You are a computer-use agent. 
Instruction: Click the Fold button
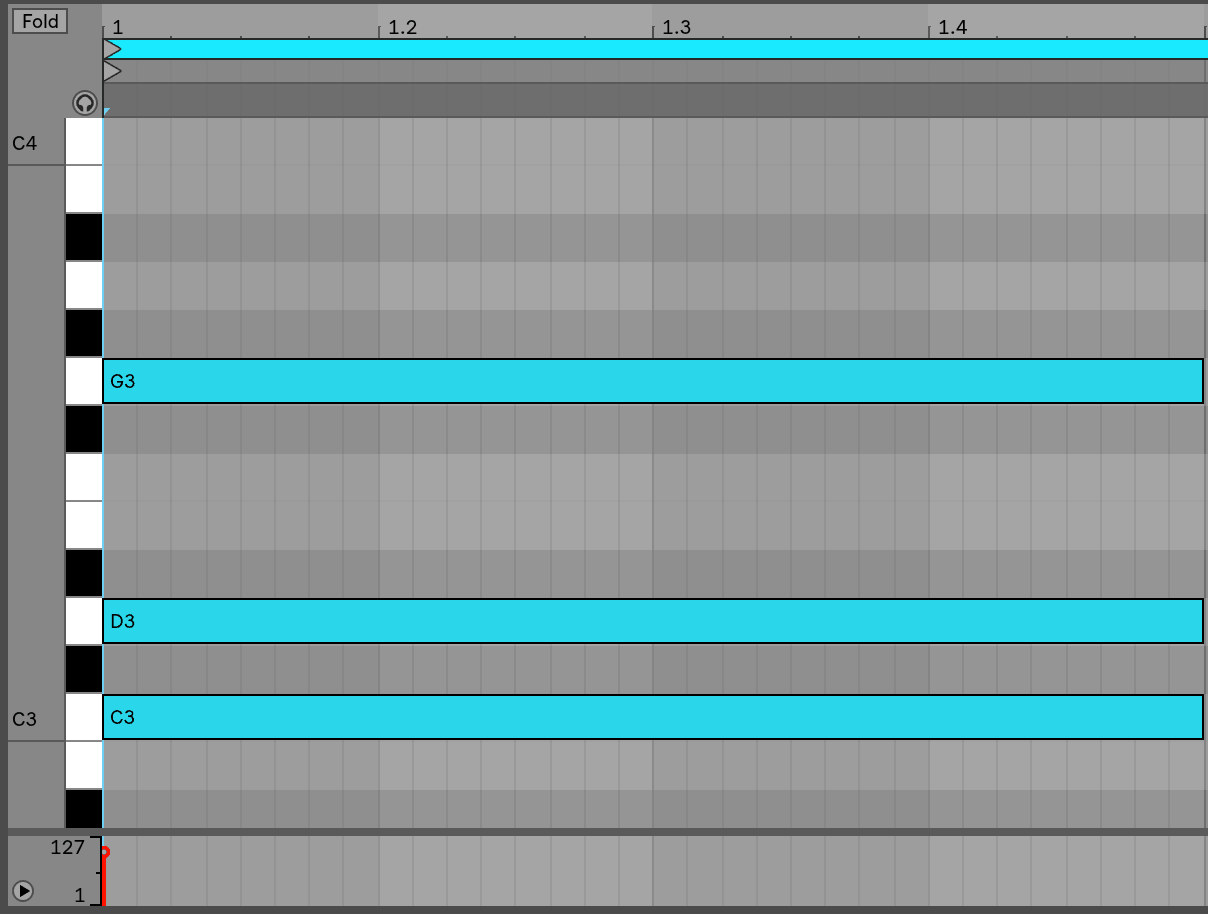pos(40,21)
